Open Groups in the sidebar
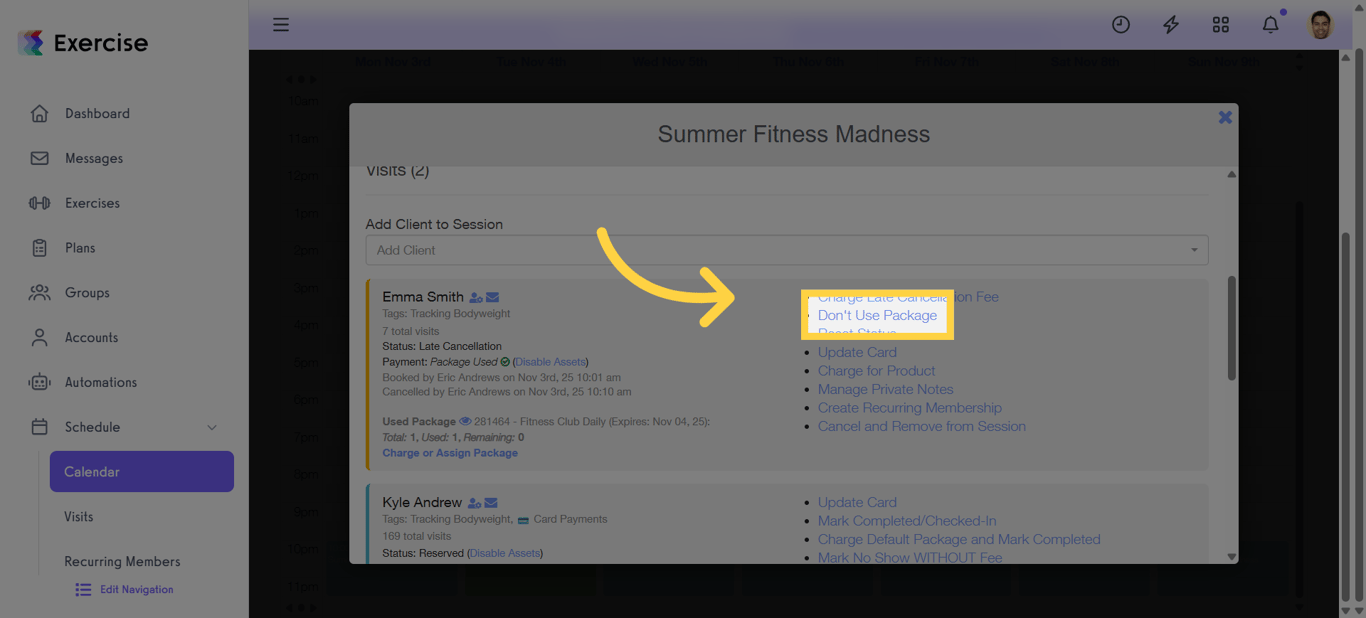 (x=87, y=293)
